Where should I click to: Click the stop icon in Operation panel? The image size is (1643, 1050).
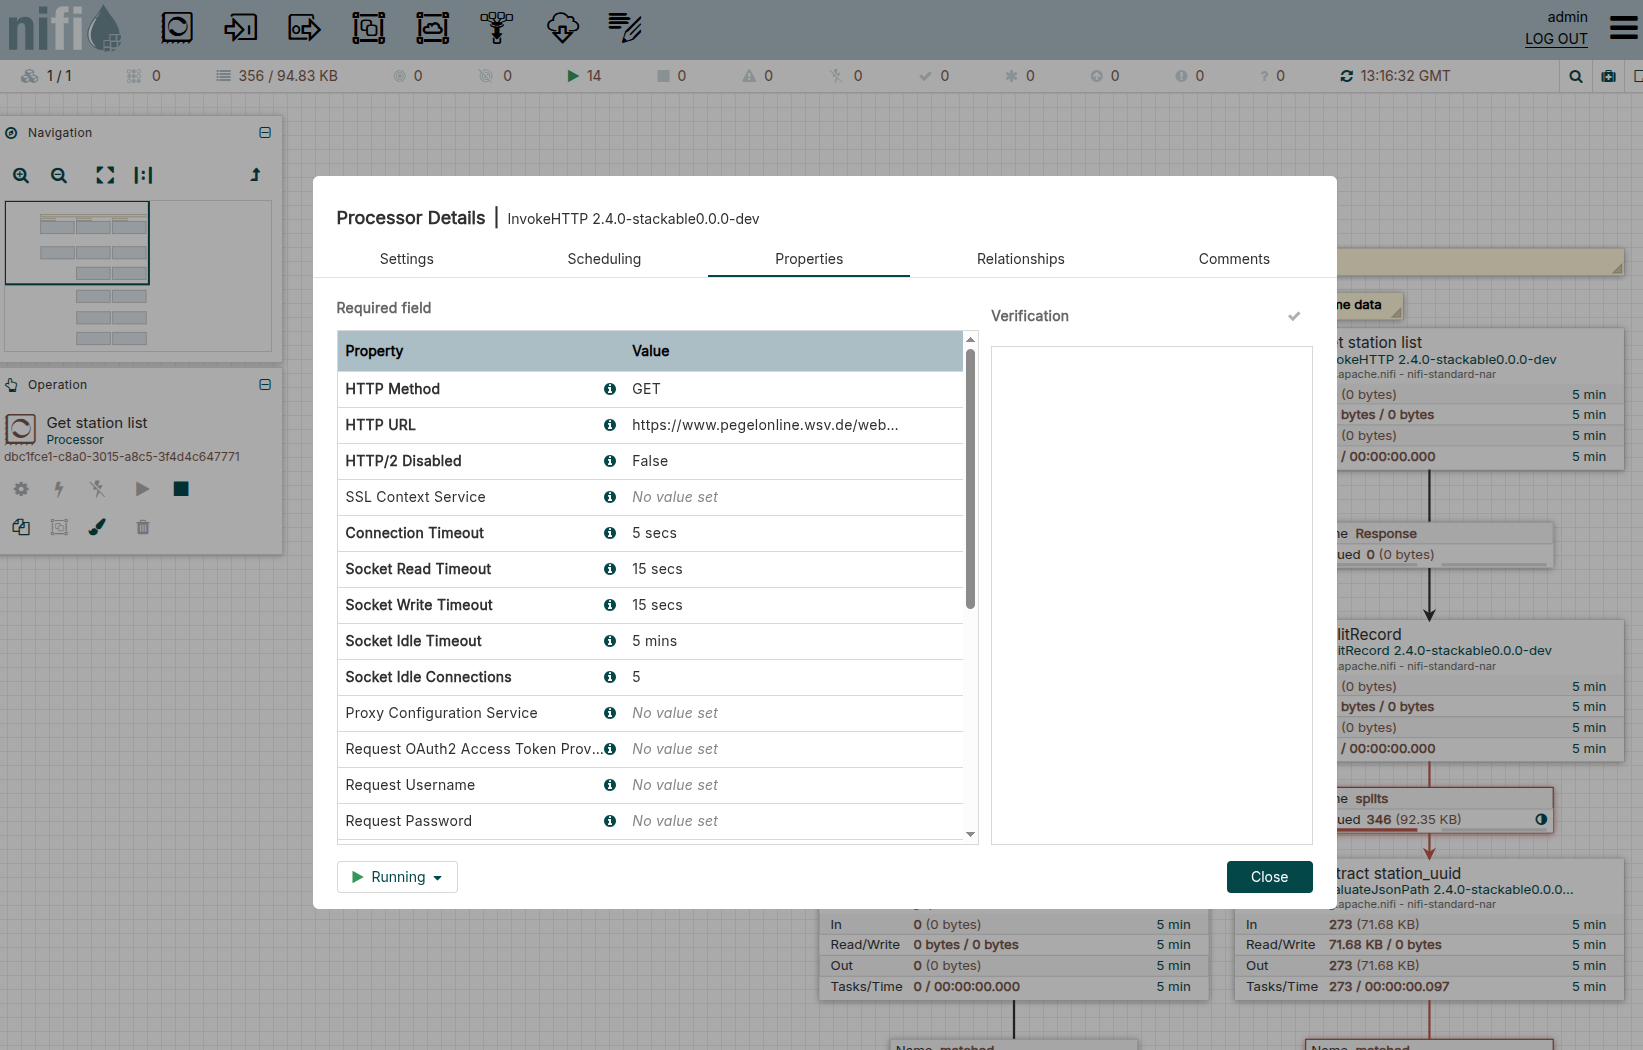[x=181, y=489]
